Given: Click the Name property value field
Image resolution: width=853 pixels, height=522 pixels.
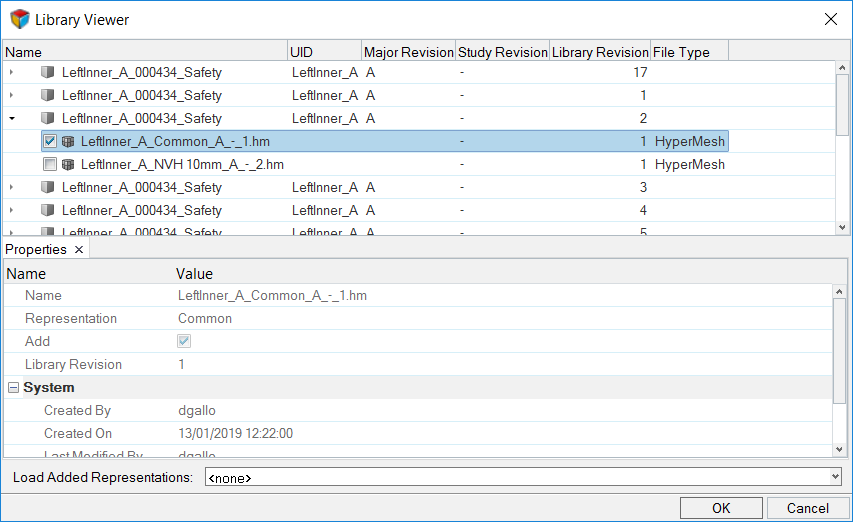Looking at the screenshot, I should pos(272,295).
